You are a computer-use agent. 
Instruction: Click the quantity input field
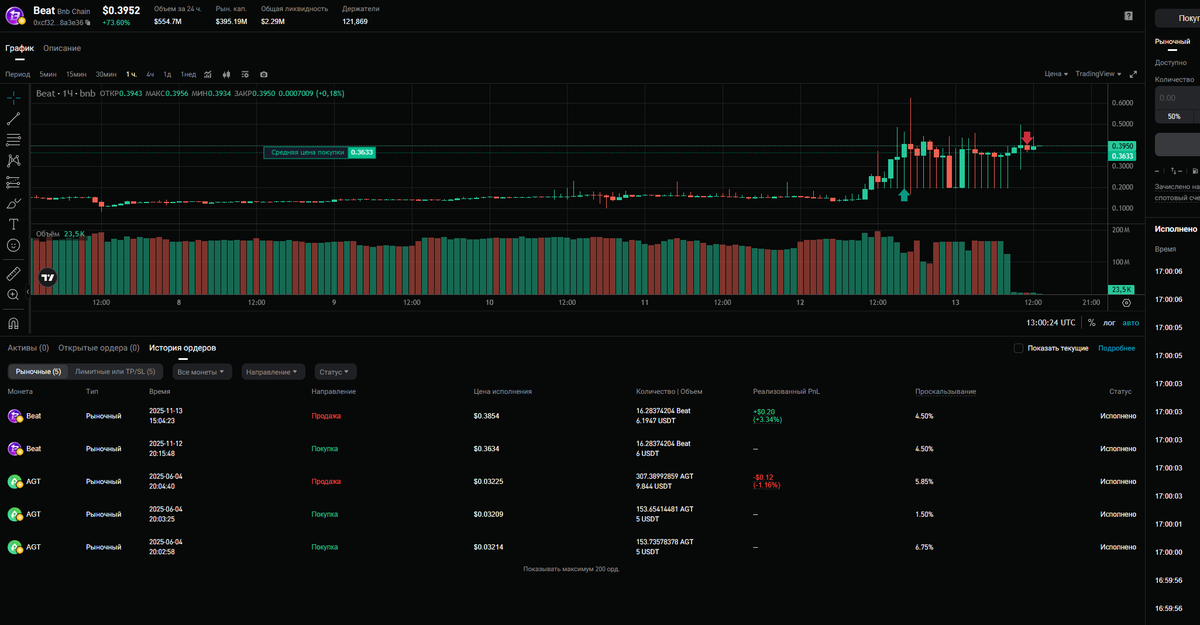pyautogui.click(x=1177, y=98)
